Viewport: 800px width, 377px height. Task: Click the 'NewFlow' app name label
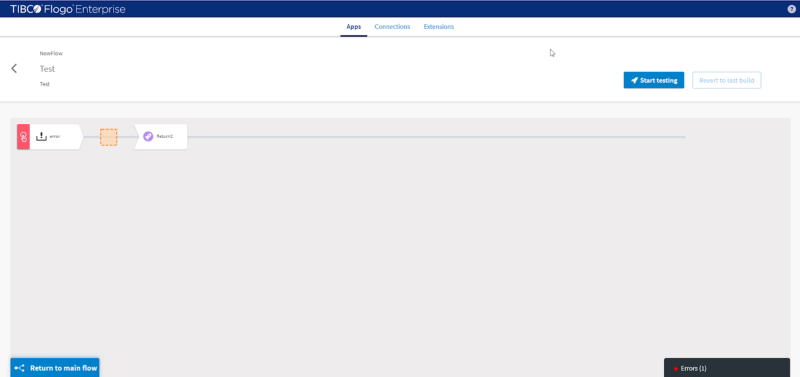[51, 54]
